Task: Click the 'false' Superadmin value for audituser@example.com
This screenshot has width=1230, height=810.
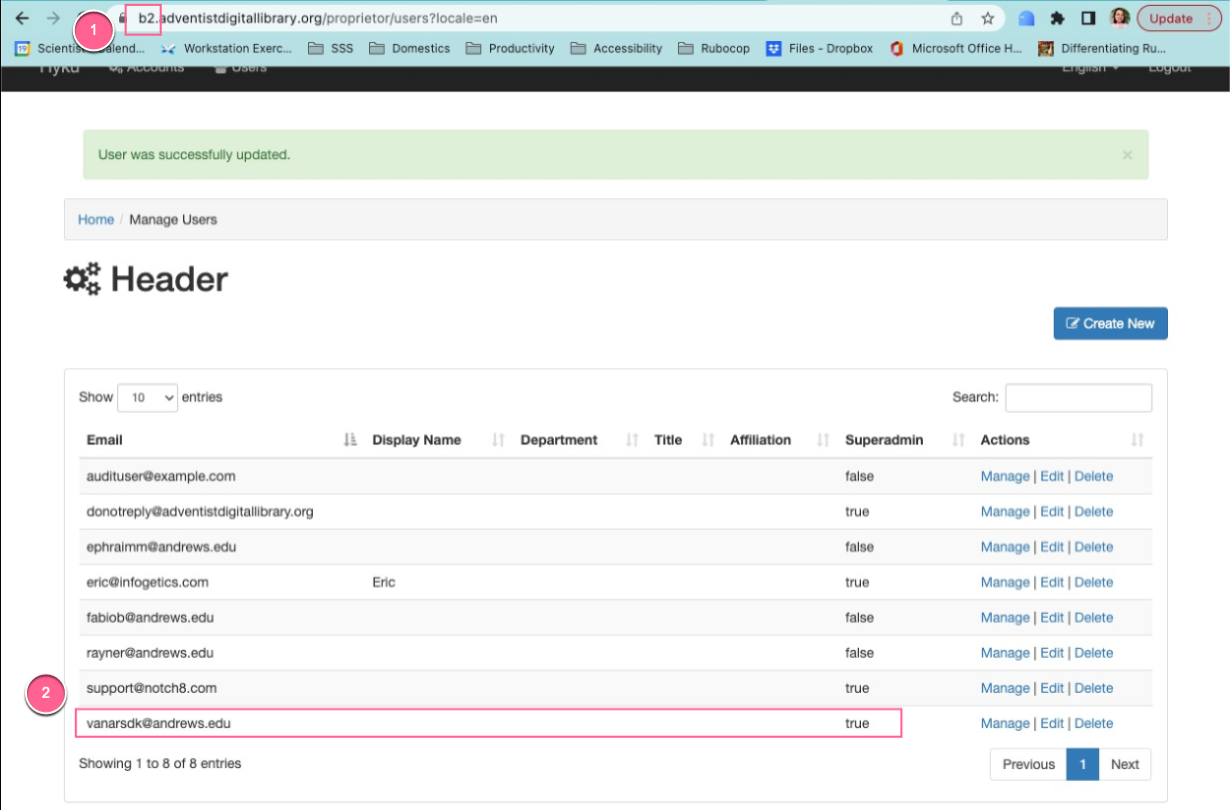Action: click(x=859, y=476)
